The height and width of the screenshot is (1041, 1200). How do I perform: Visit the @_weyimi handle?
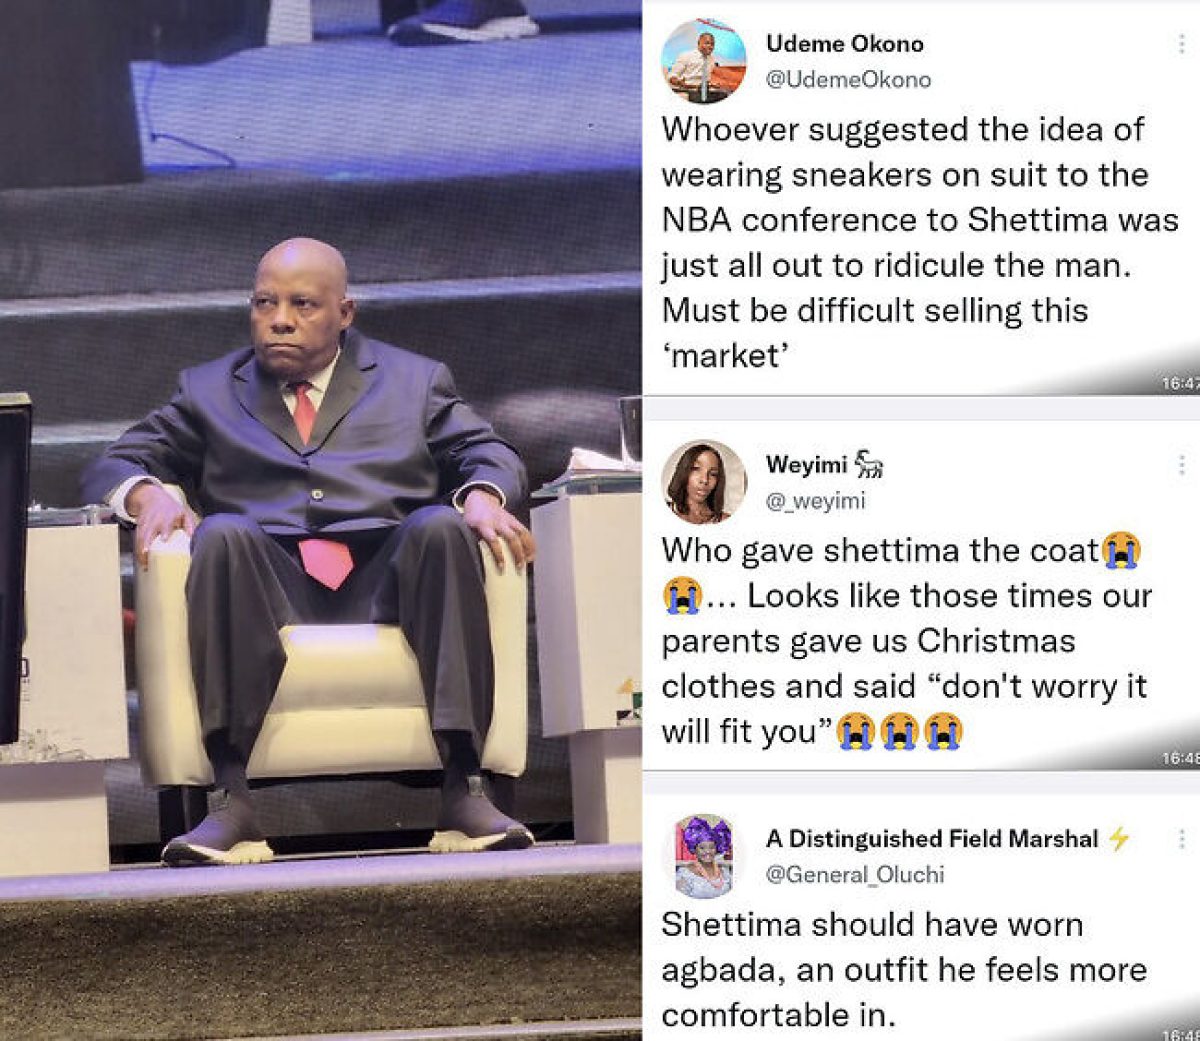coord(815,501)
